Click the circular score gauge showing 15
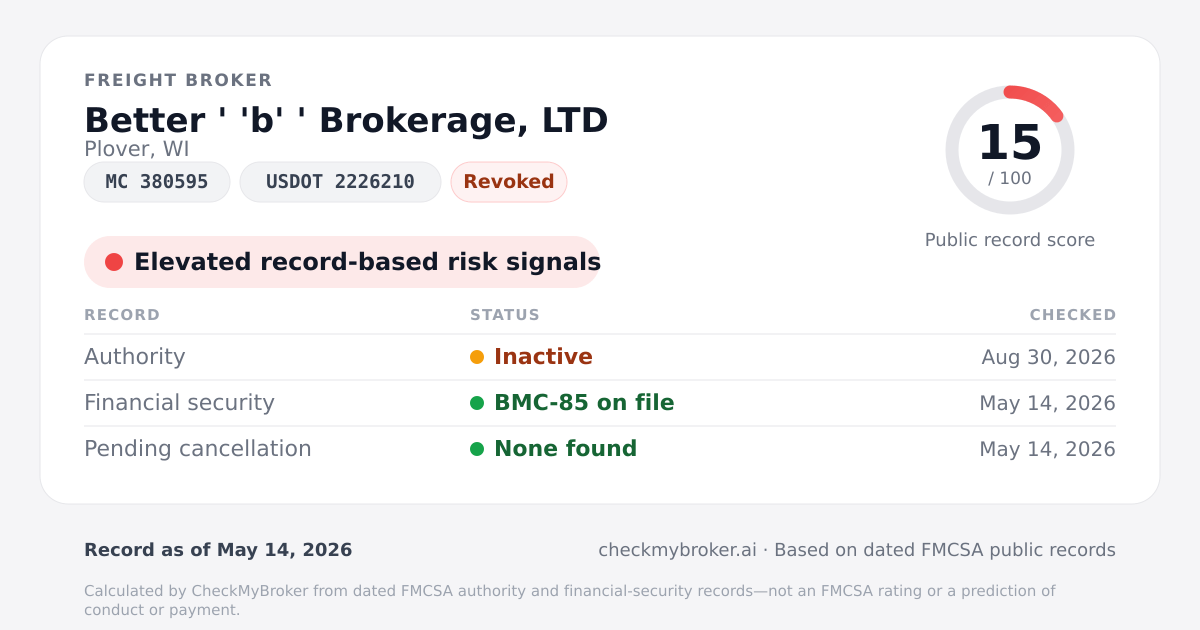The image size is (1200, 630). (x=1010, y=150)
